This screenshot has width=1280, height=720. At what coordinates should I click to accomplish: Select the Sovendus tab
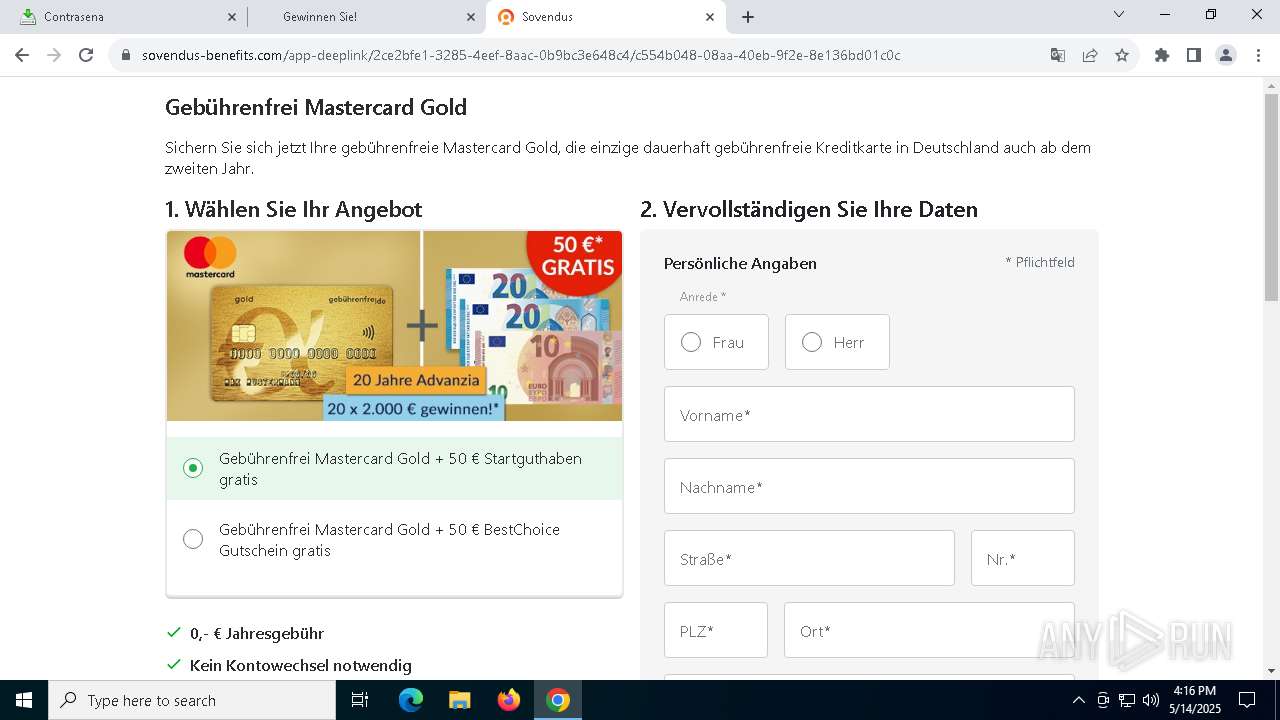point(604,17)
